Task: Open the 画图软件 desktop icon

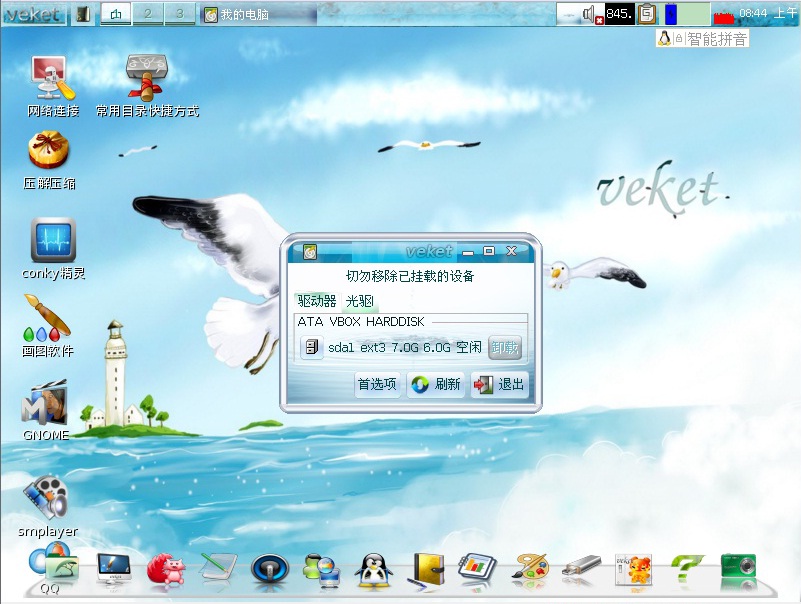Action: pyautogui.click(x=48, y=326)
